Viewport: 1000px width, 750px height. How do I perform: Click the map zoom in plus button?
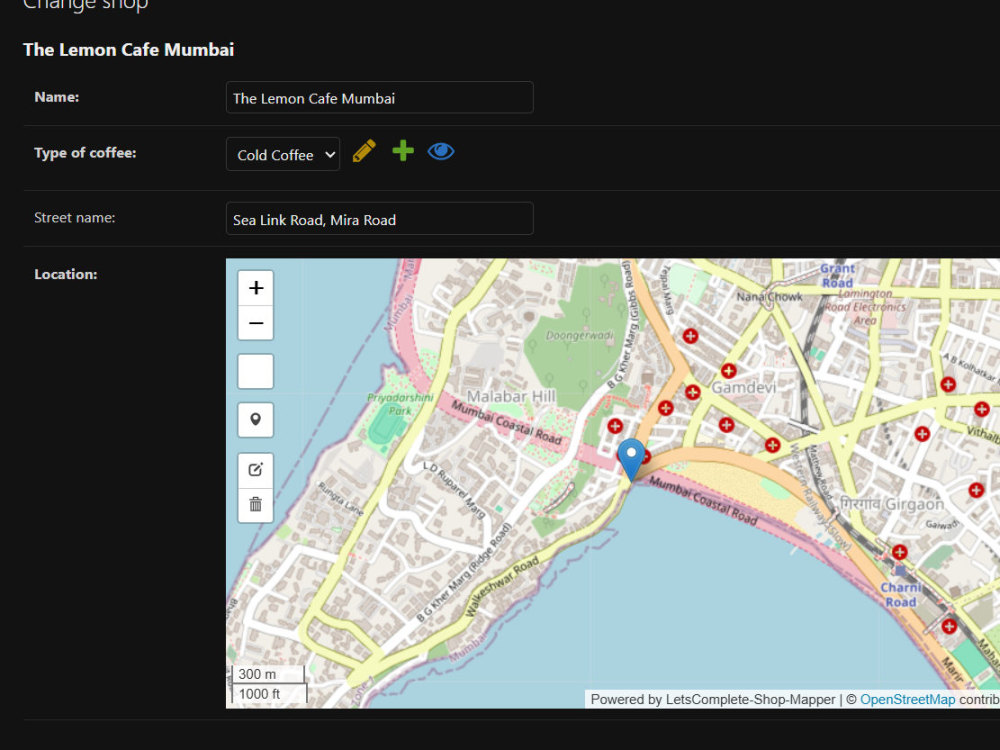(x=256, y=288)
